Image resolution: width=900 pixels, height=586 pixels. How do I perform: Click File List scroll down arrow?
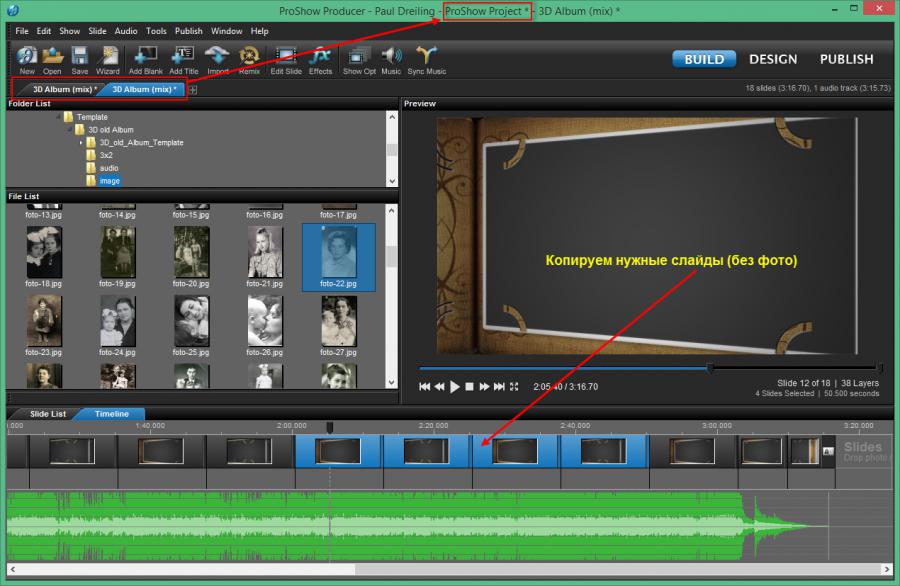point(392,383)
